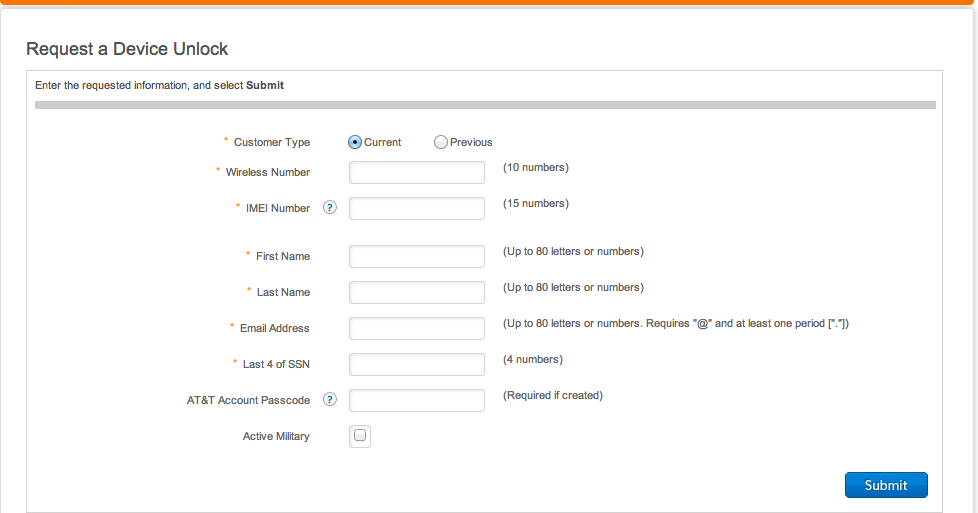Image resolution: width=978 pixels, height=513 pixels.
Task: Click the Active Military label text
Action: [x=276, y=436]
